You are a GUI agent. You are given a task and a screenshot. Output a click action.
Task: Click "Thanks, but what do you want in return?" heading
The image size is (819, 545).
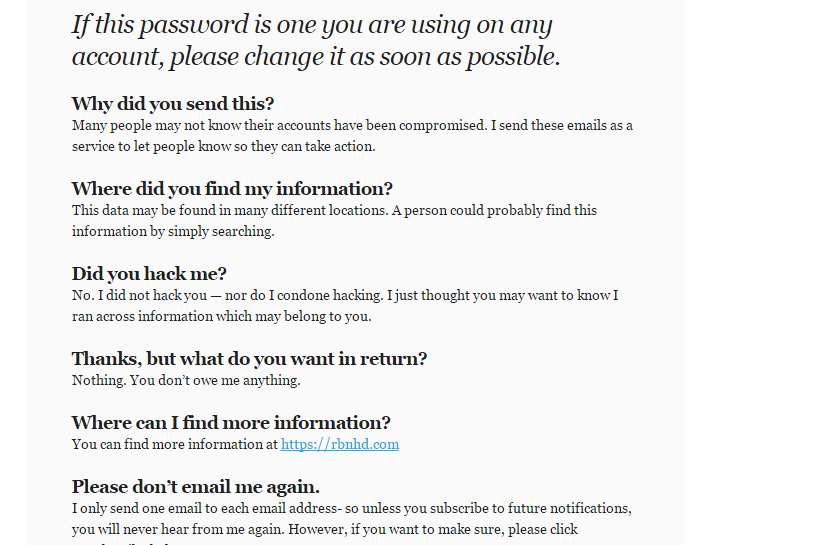tap(249, 358)
